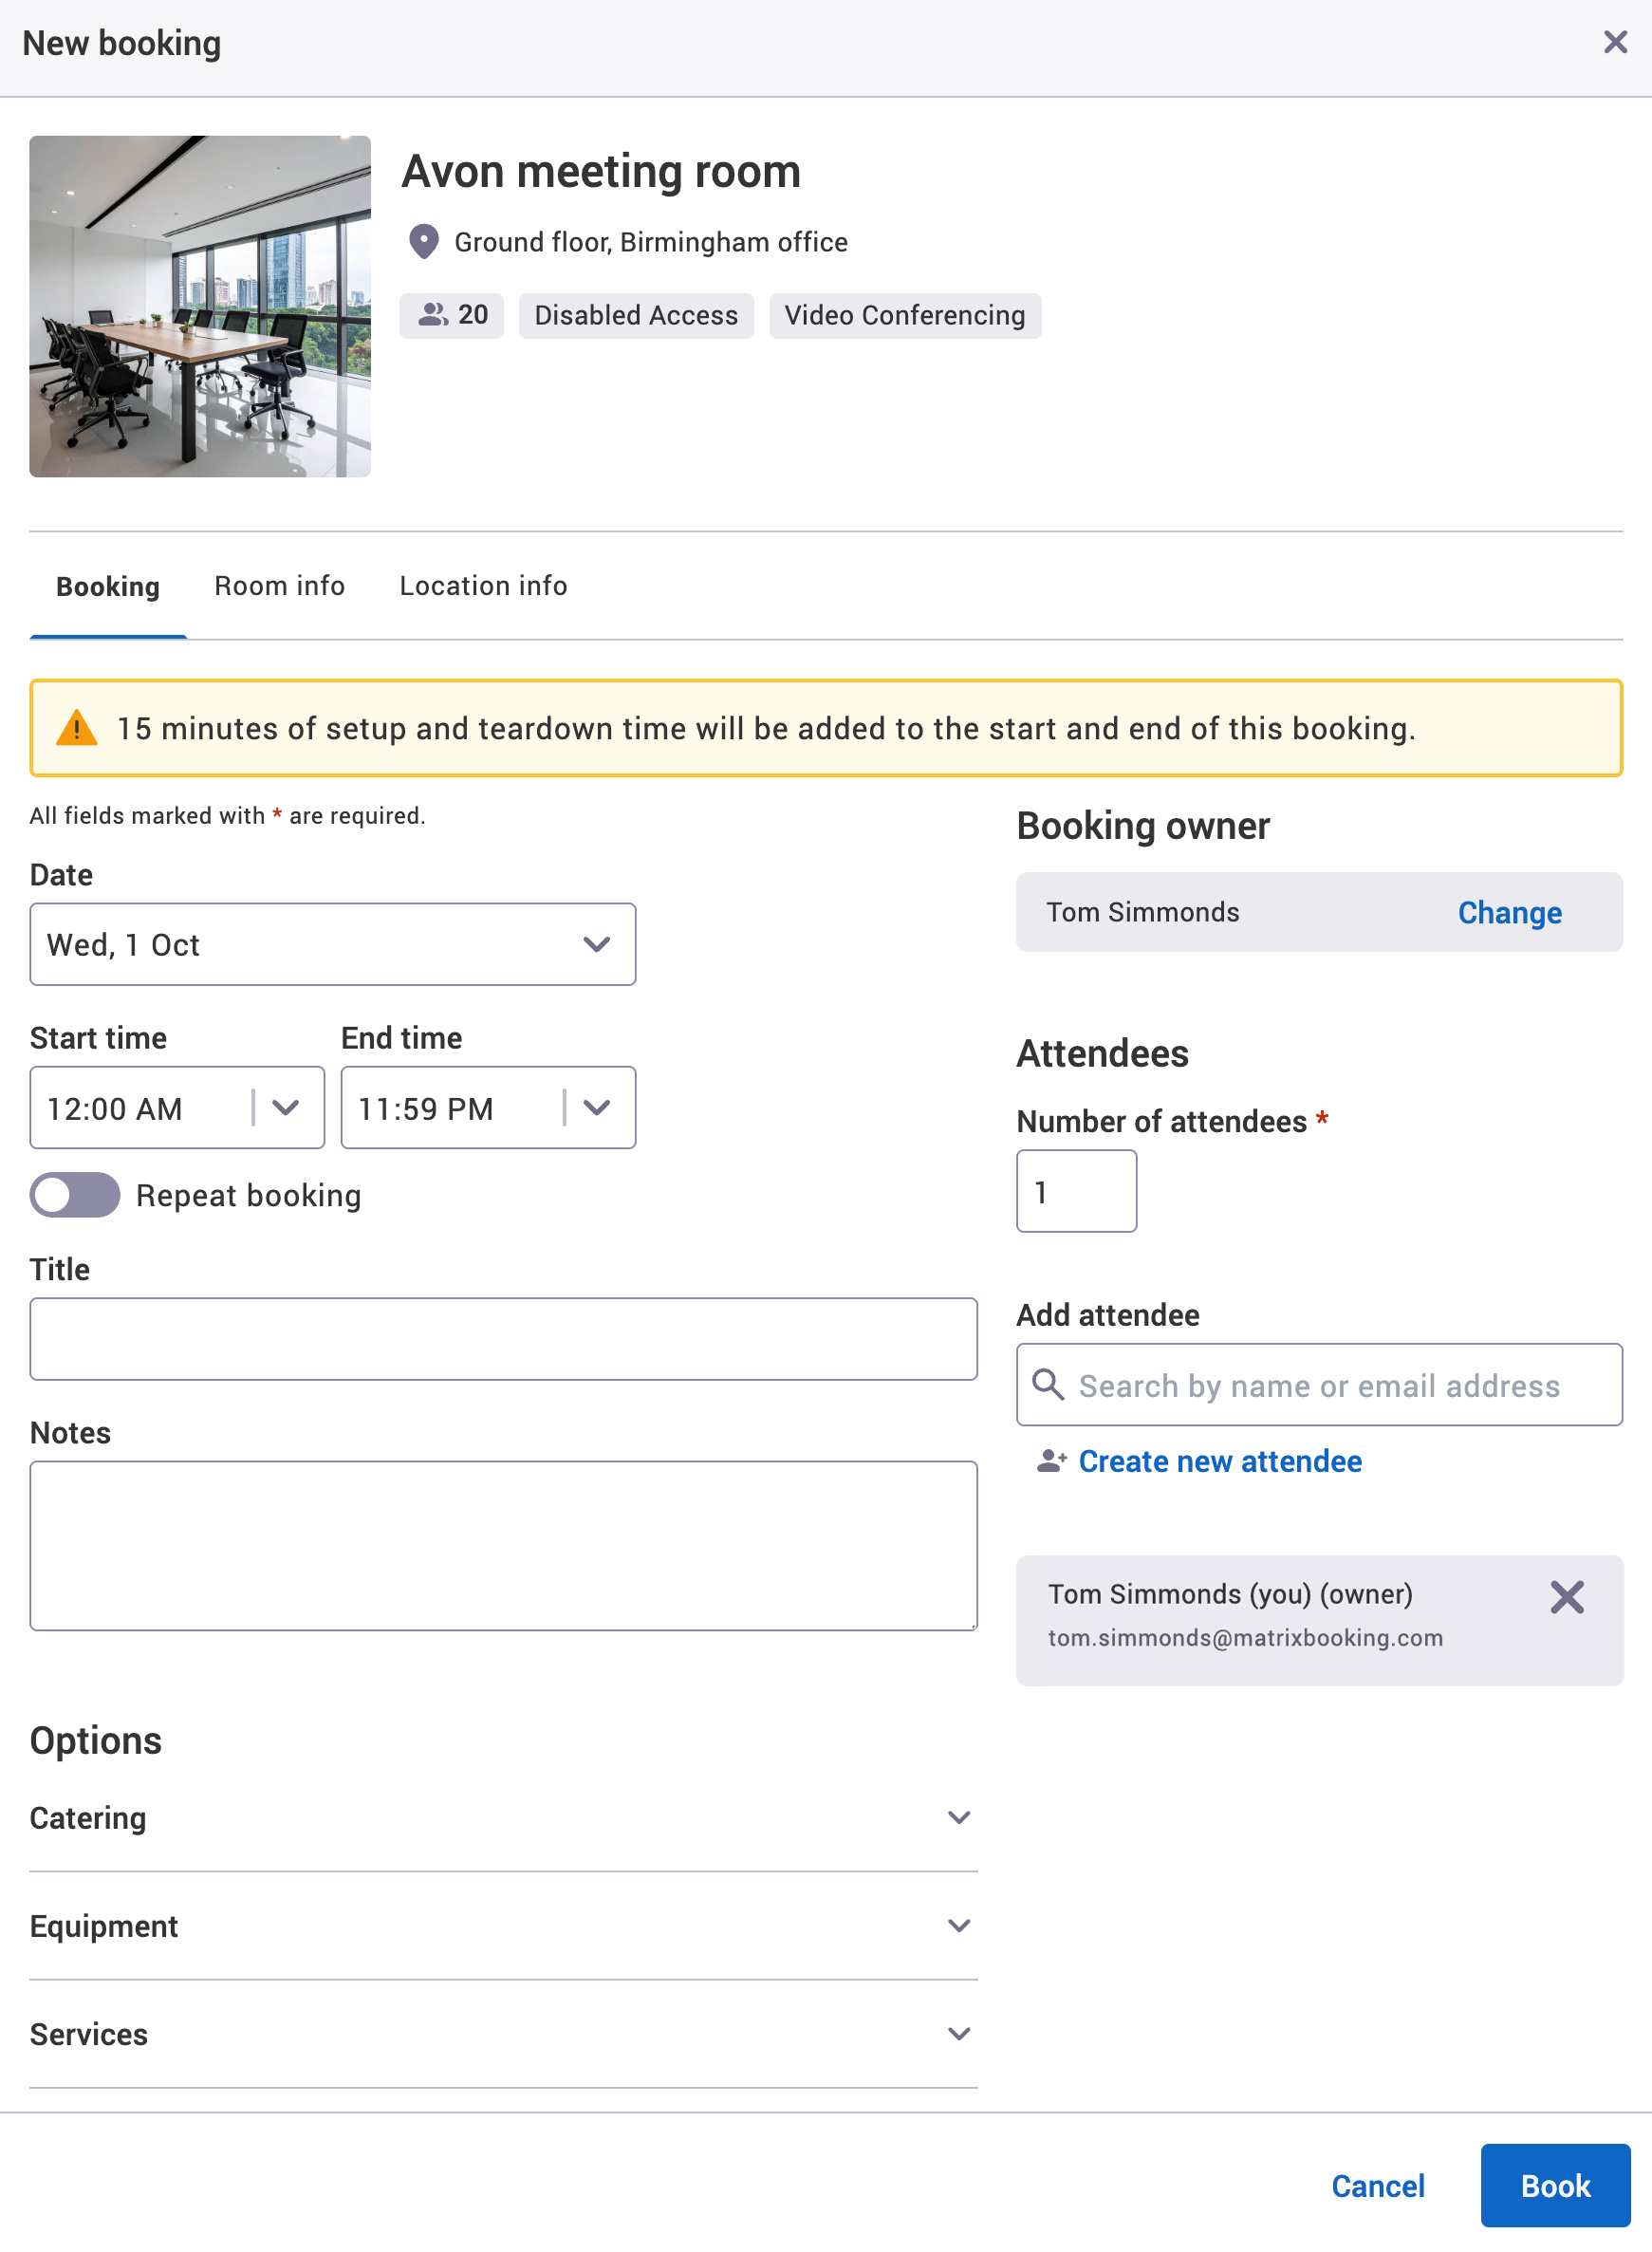Switch to the Room info tab
Viewport: 1652px width, 2252px height.
point(279,585)
